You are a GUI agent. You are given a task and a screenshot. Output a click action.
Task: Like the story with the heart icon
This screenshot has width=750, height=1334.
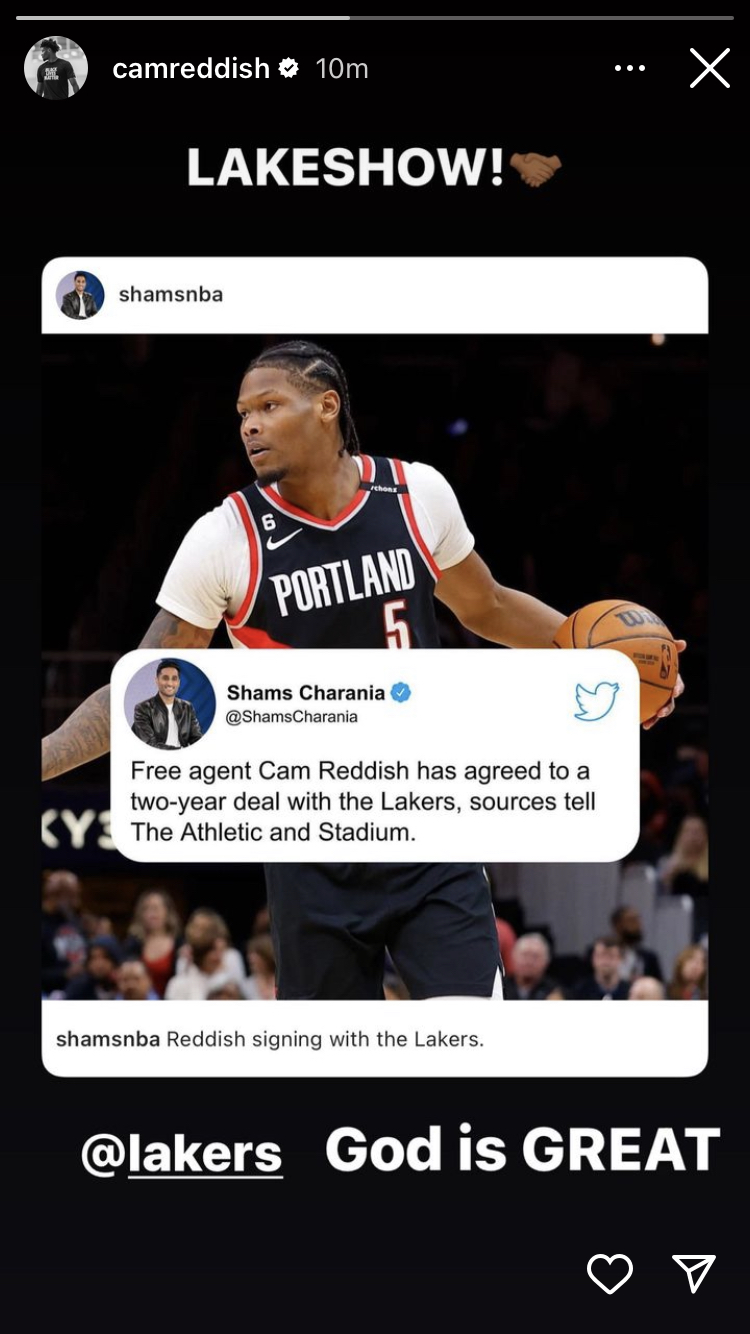[x=610, y=1273]
